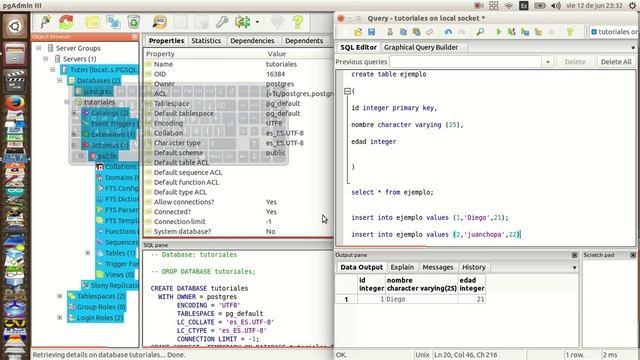
Task: Open the Statistics tab
Action: [206, 41]
